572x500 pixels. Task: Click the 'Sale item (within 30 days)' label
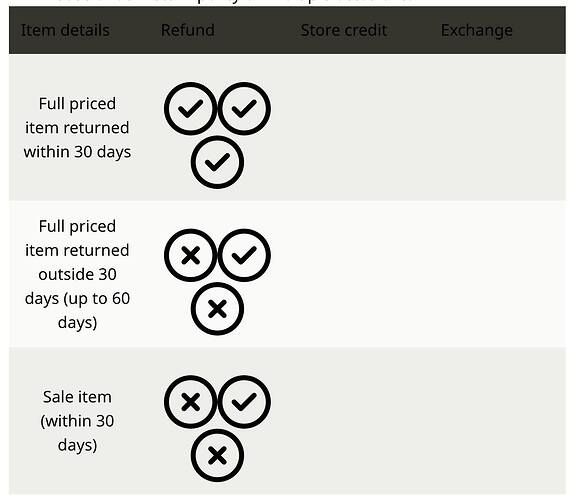point(77,421)
